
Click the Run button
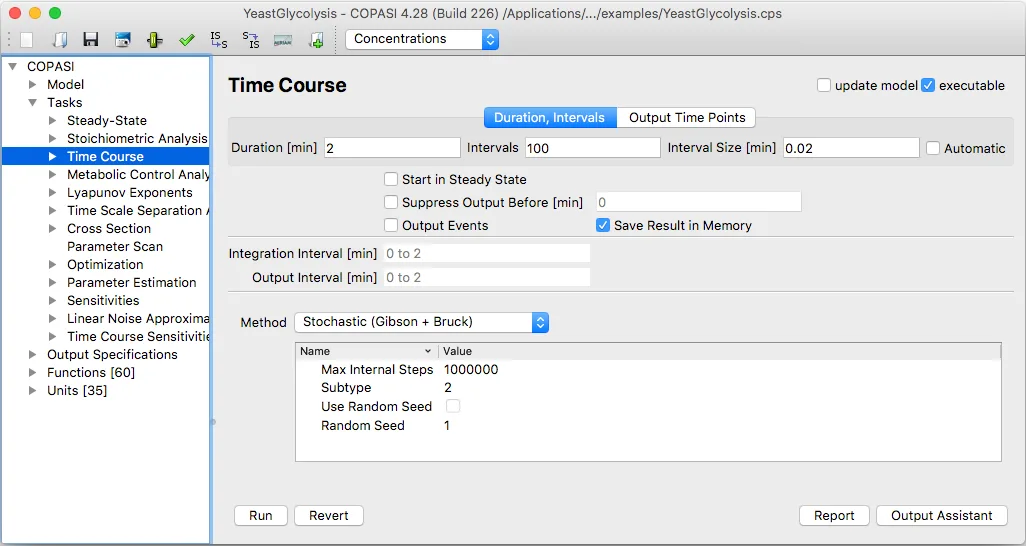261,516
